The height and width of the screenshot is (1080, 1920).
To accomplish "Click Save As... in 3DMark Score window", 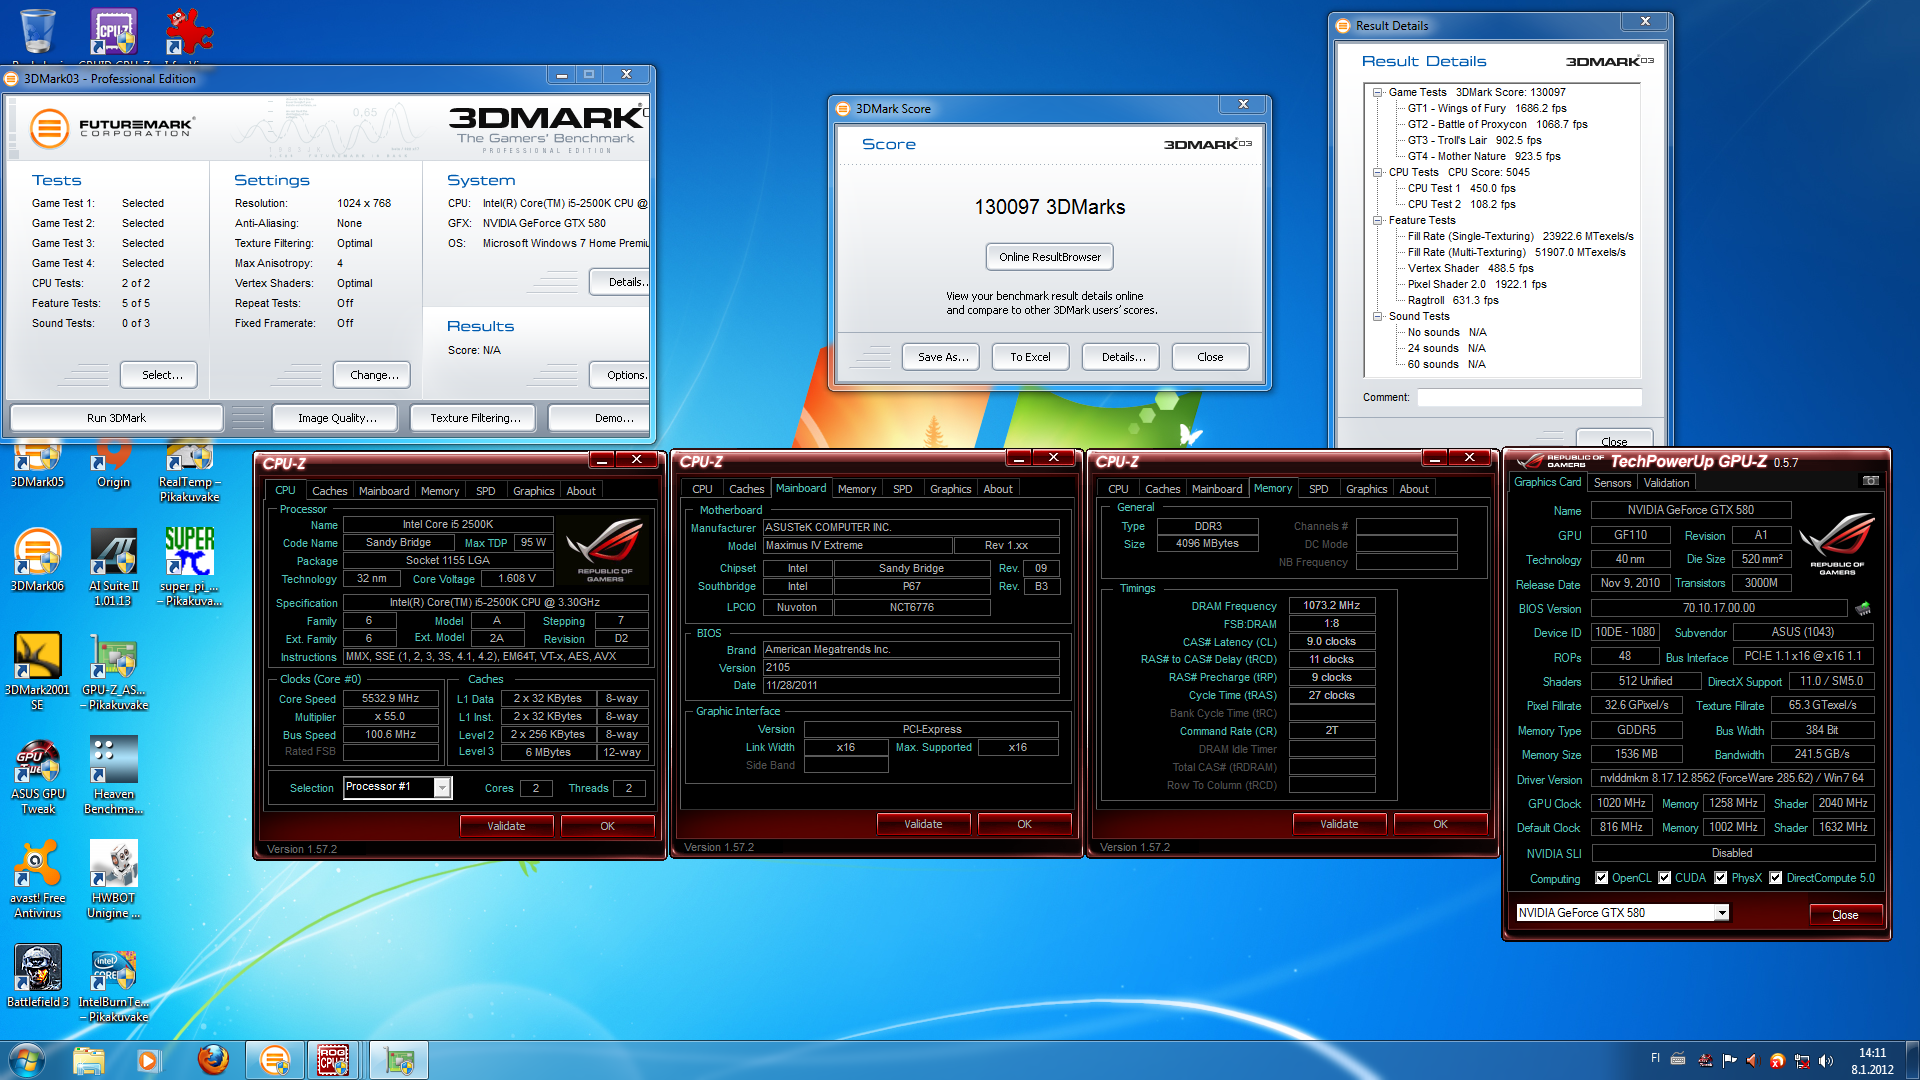I will click(x=943, y=357).
